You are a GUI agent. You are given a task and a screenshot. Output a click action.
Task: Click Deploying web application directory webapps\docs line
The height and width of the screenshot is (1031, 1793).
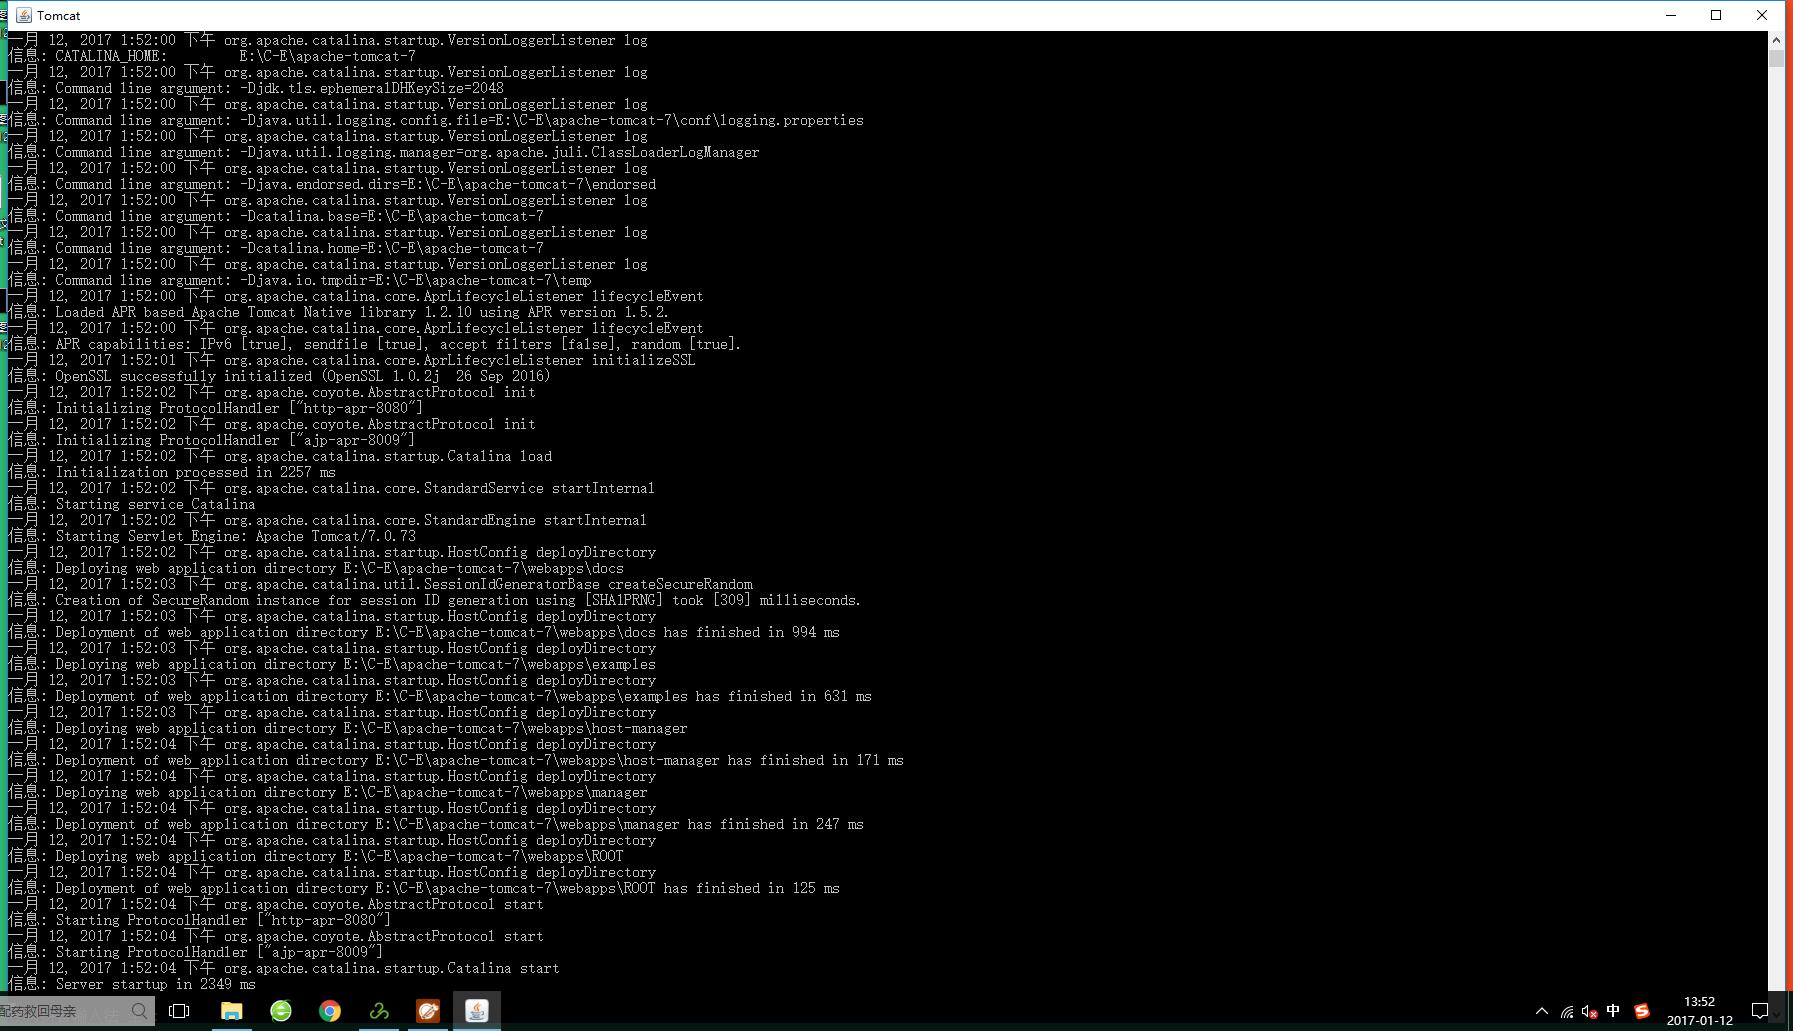[x=316, y=568]
